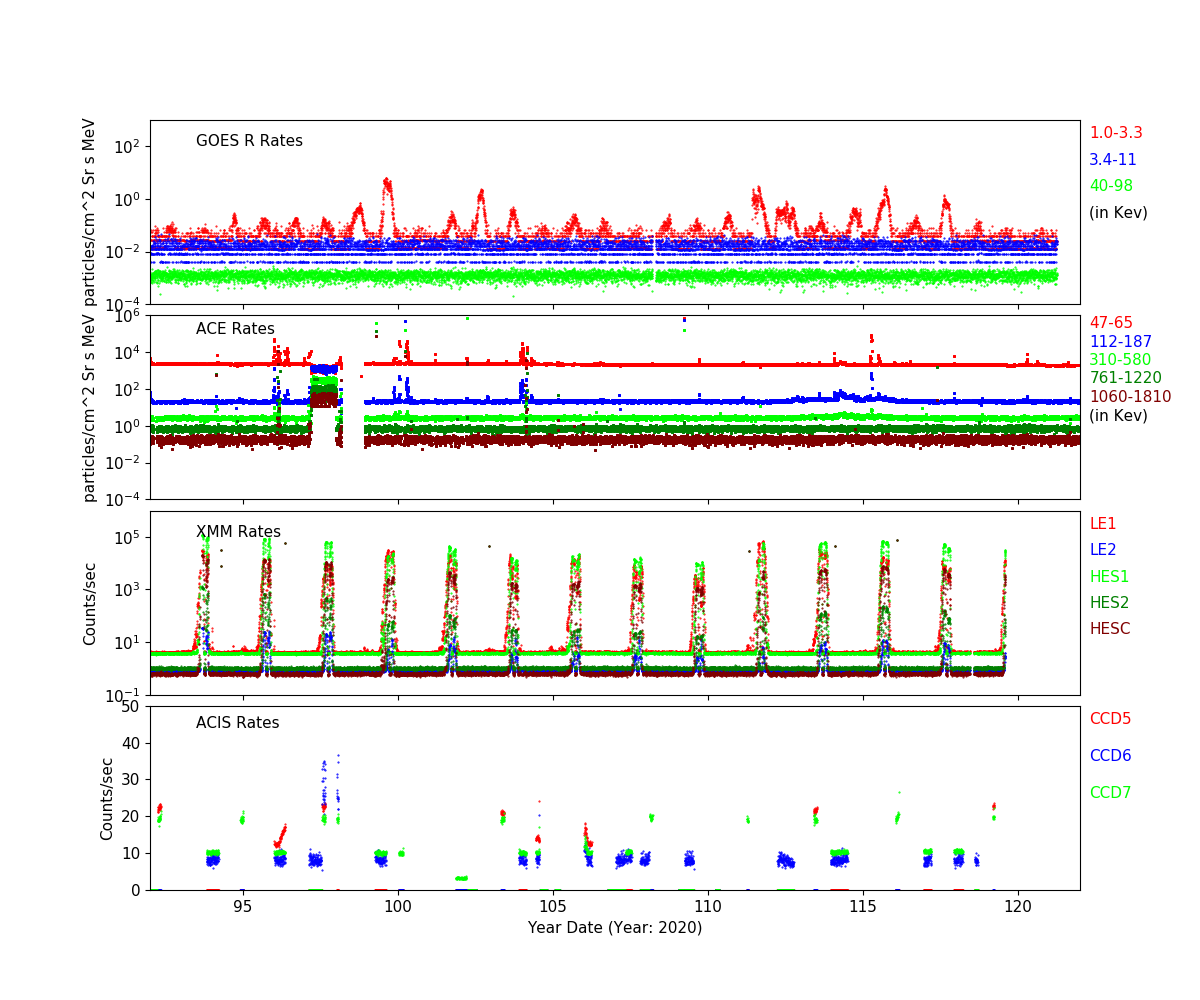This screenshot has height=1000, width=1200.
Task: Select the LE1 legend label
Action: [1102, 524]
